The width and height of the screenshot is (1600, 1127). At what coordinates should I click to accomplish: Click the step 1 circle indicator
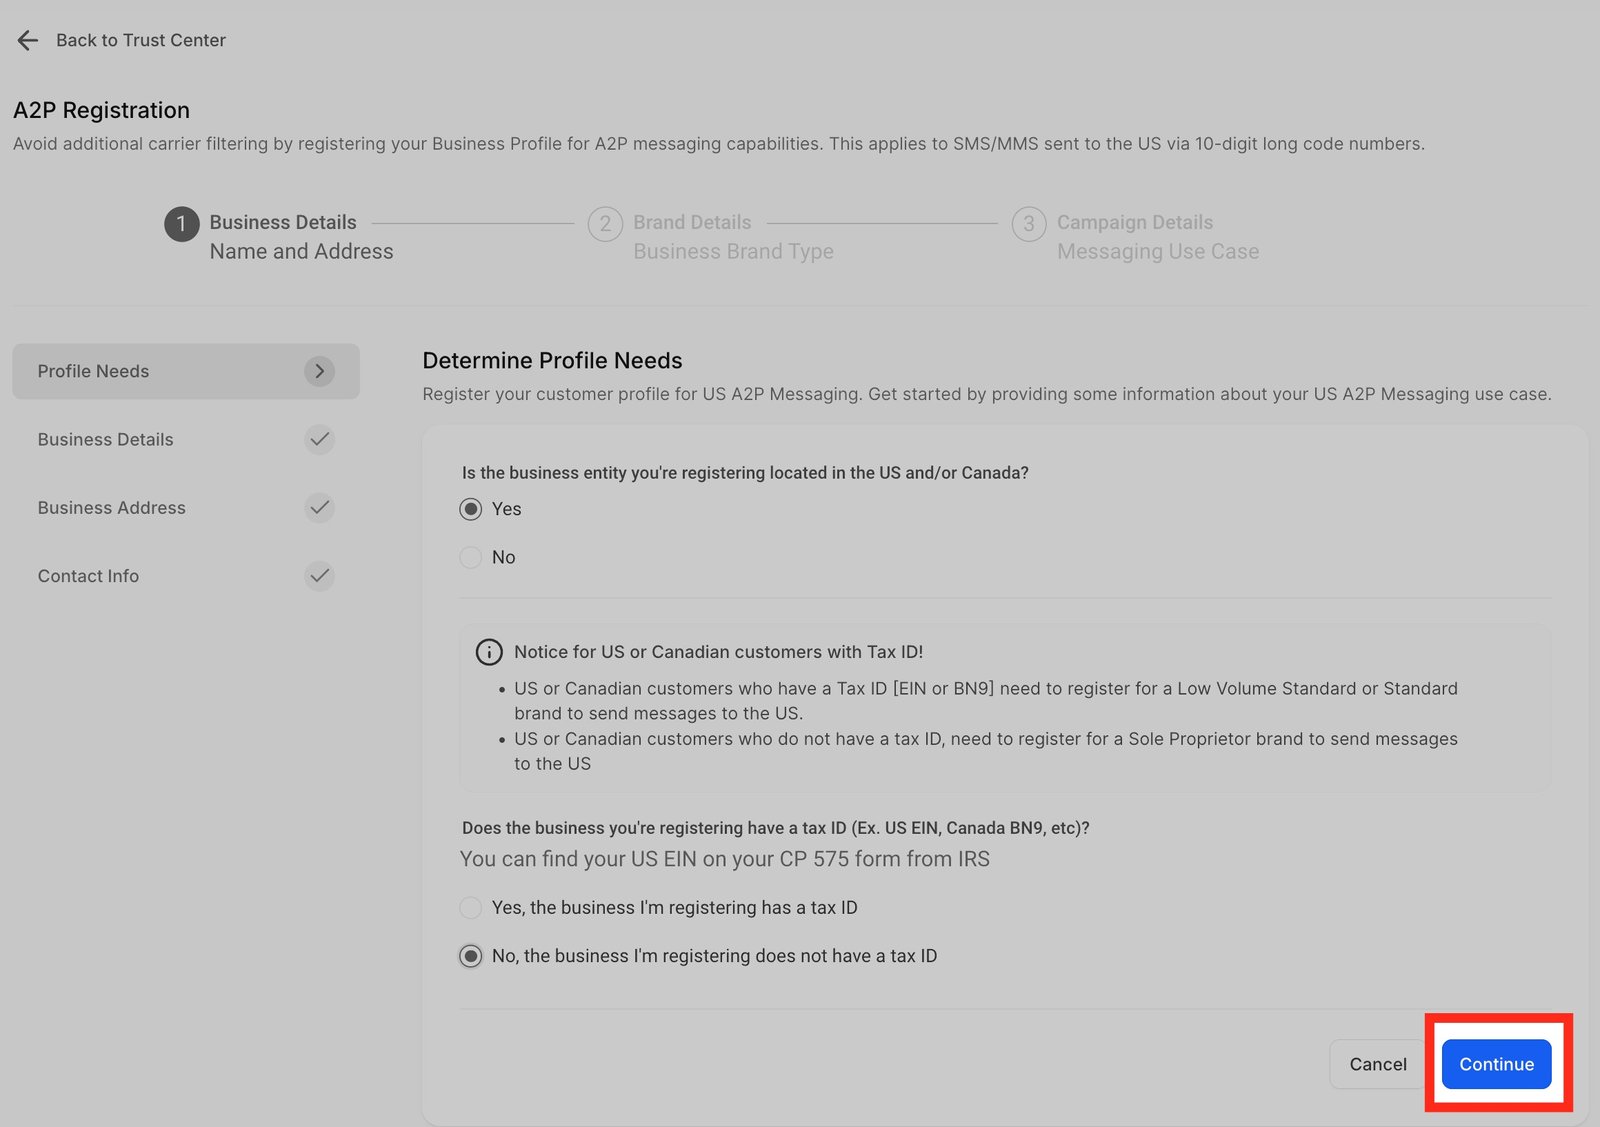pyautogui.click(x=181, y=223)
